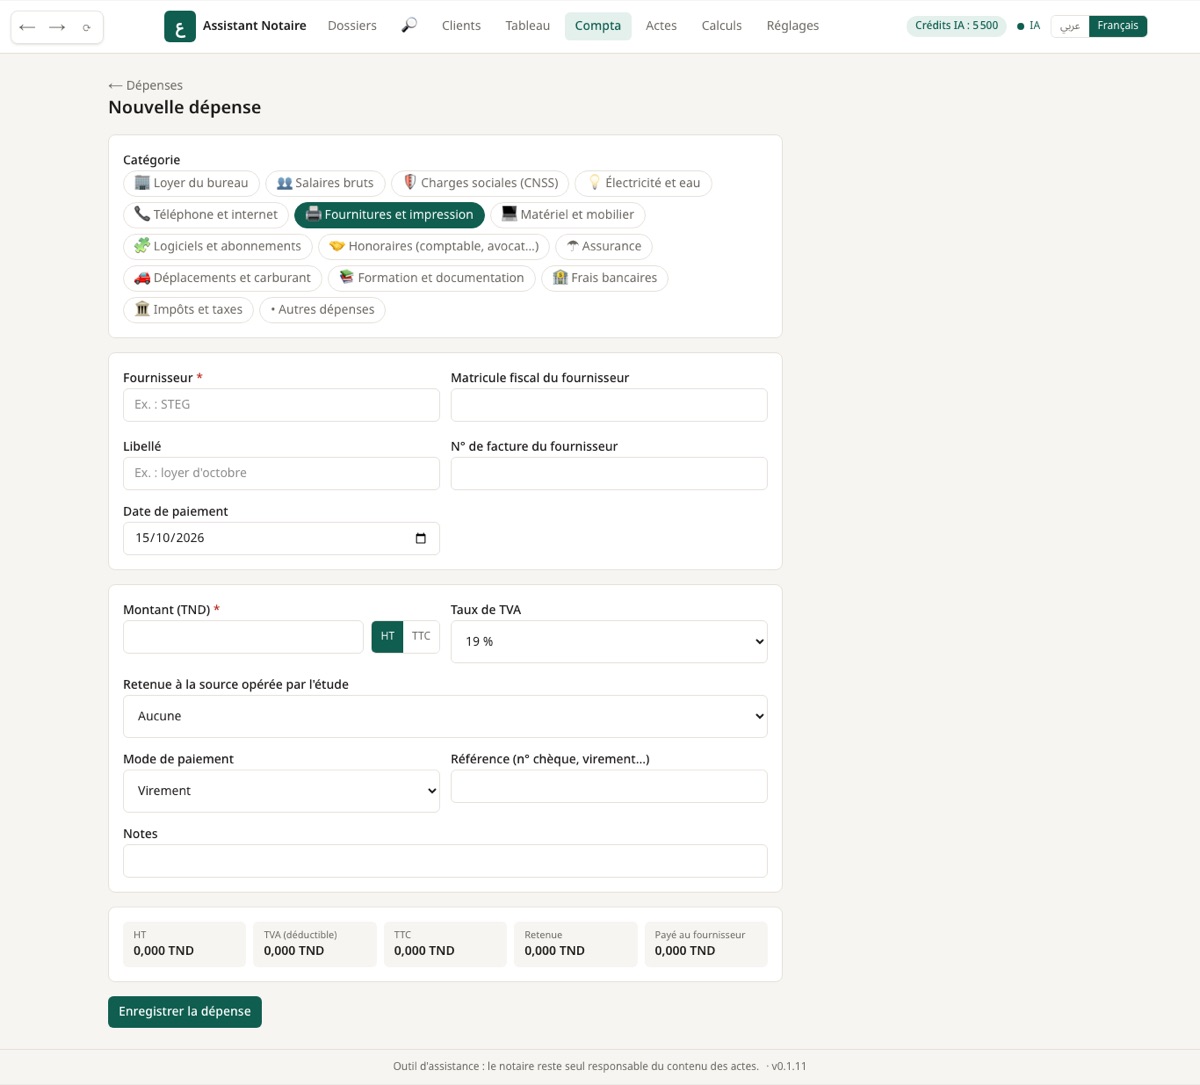Screen dimensions: 1200x1085
Task: Open the Retenue à la source dropdown
Action: (445, 717)
